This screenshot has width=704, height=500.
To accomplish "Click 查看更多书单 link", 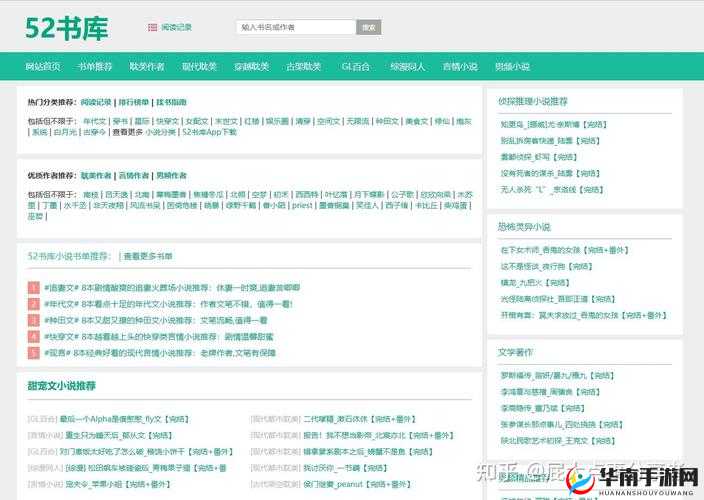I will pyautogui.click(x=148, y=256).
